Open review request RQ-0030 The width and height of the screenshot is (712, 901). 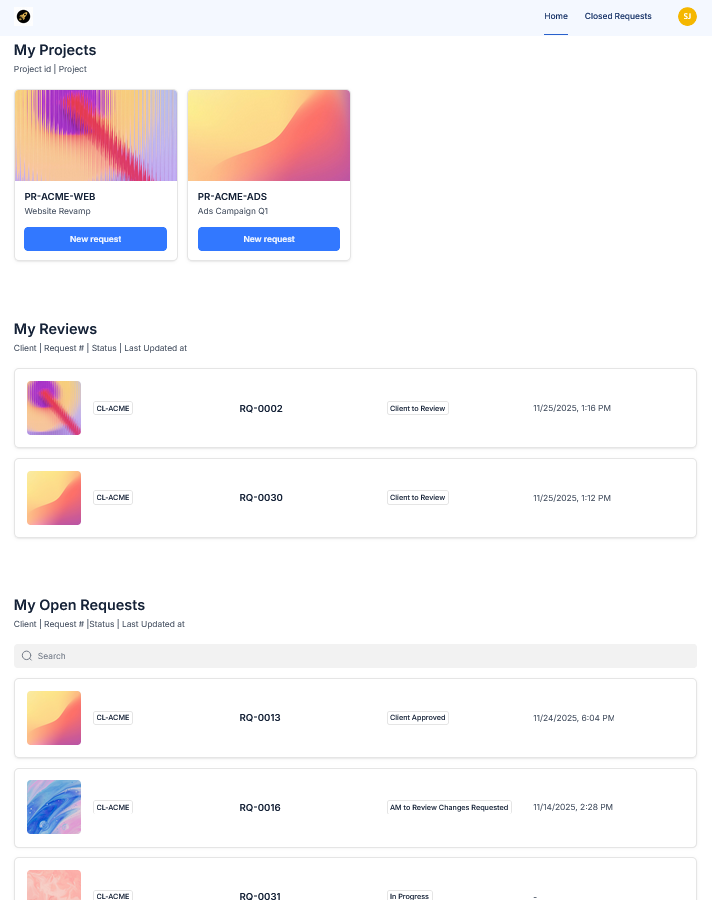tap(261, 498)
